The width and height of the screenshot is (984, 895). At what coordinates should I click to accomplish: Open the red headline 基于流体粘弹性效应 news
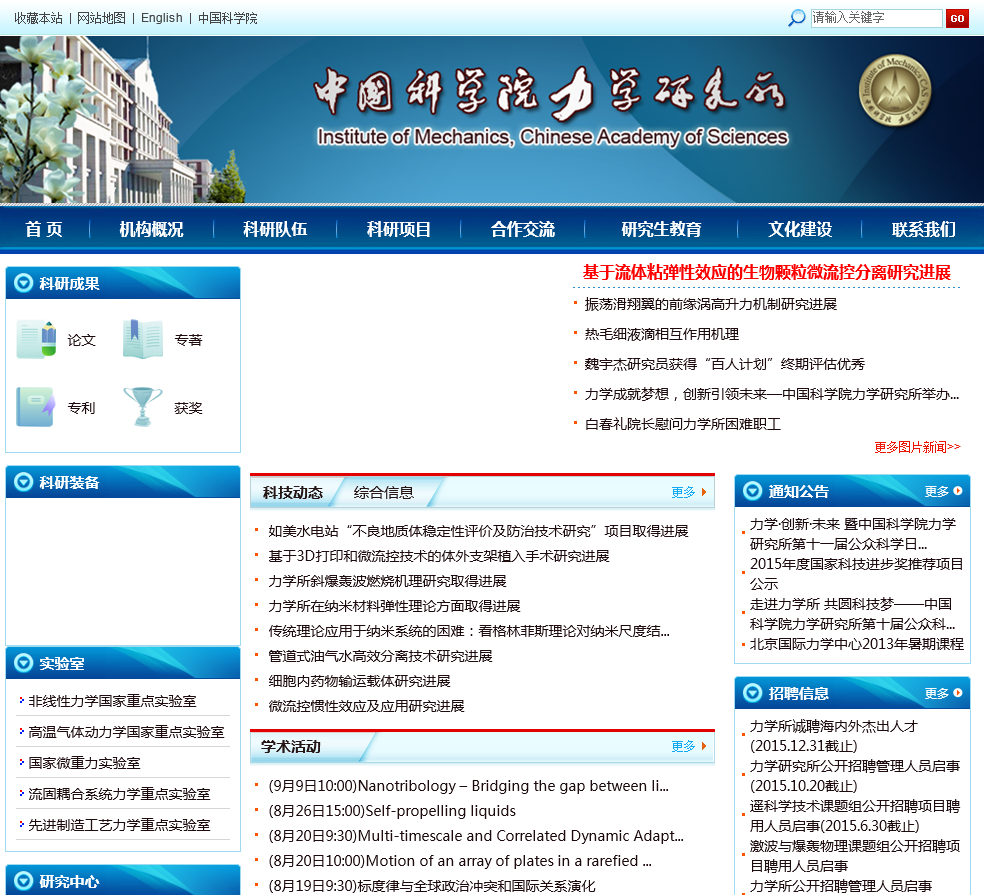[766, 272]
